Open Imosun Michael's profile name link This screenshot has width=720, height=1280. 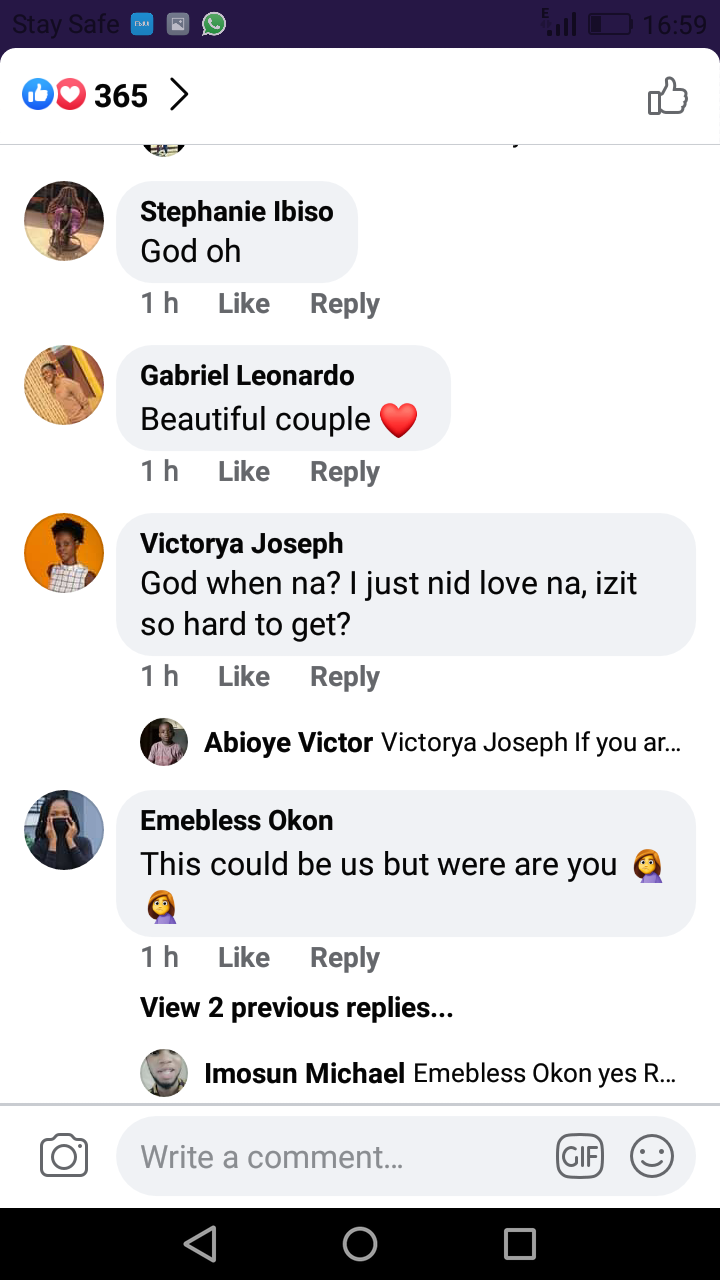tap(304, 1074)
